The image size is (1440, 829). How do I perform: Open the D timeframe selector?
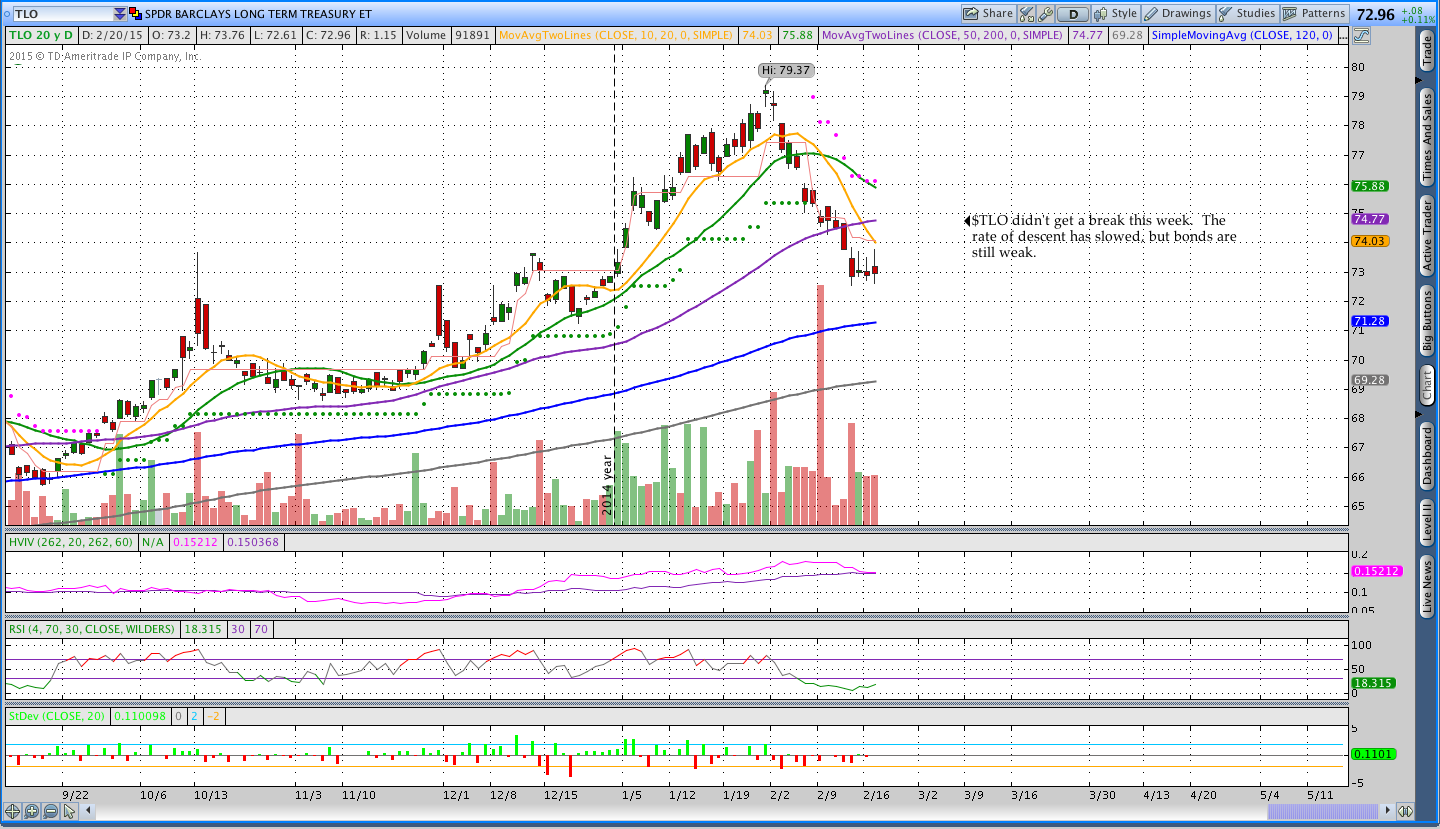tap(1073, 14)
